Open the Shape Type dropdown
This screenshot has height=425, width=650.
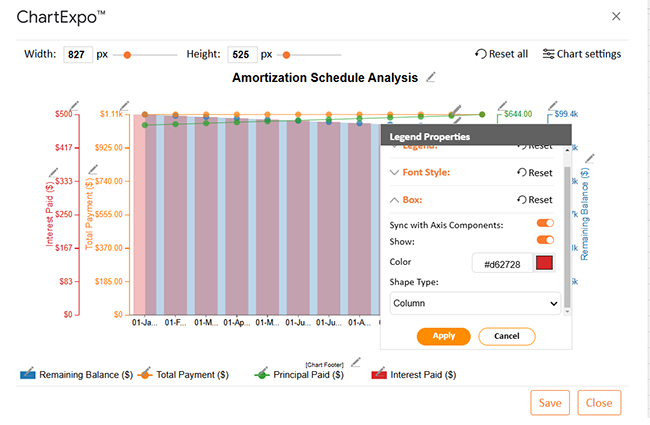pos(475,302)
